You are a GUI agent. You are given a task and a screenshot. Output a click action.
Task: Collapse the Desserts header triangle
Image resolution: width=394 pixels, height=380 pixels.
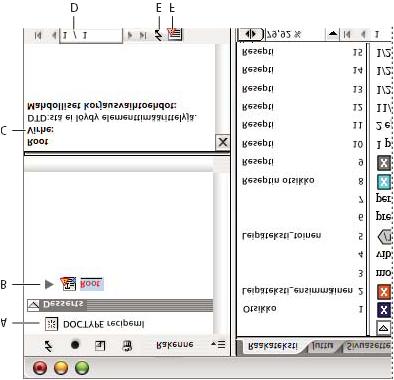click(33, 304)
